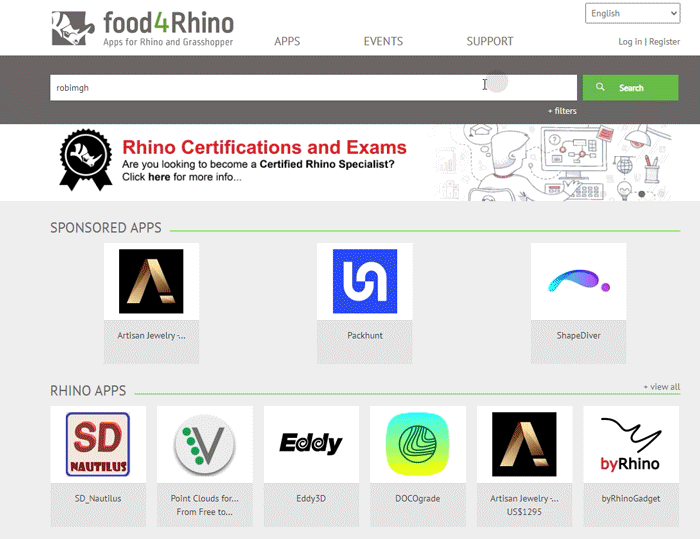
Task: Open the byRhino app icon
Action: (631, 444)
